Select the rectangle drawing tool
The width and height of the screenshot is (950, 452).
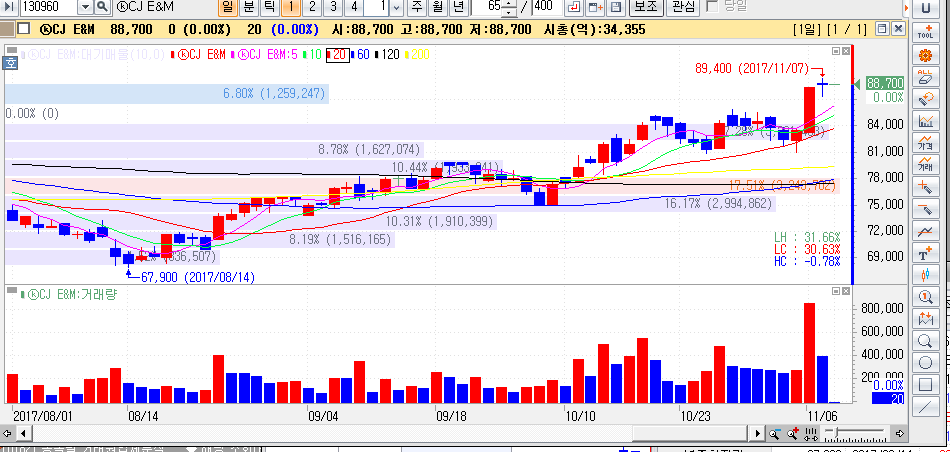click(x=926, y=385)
